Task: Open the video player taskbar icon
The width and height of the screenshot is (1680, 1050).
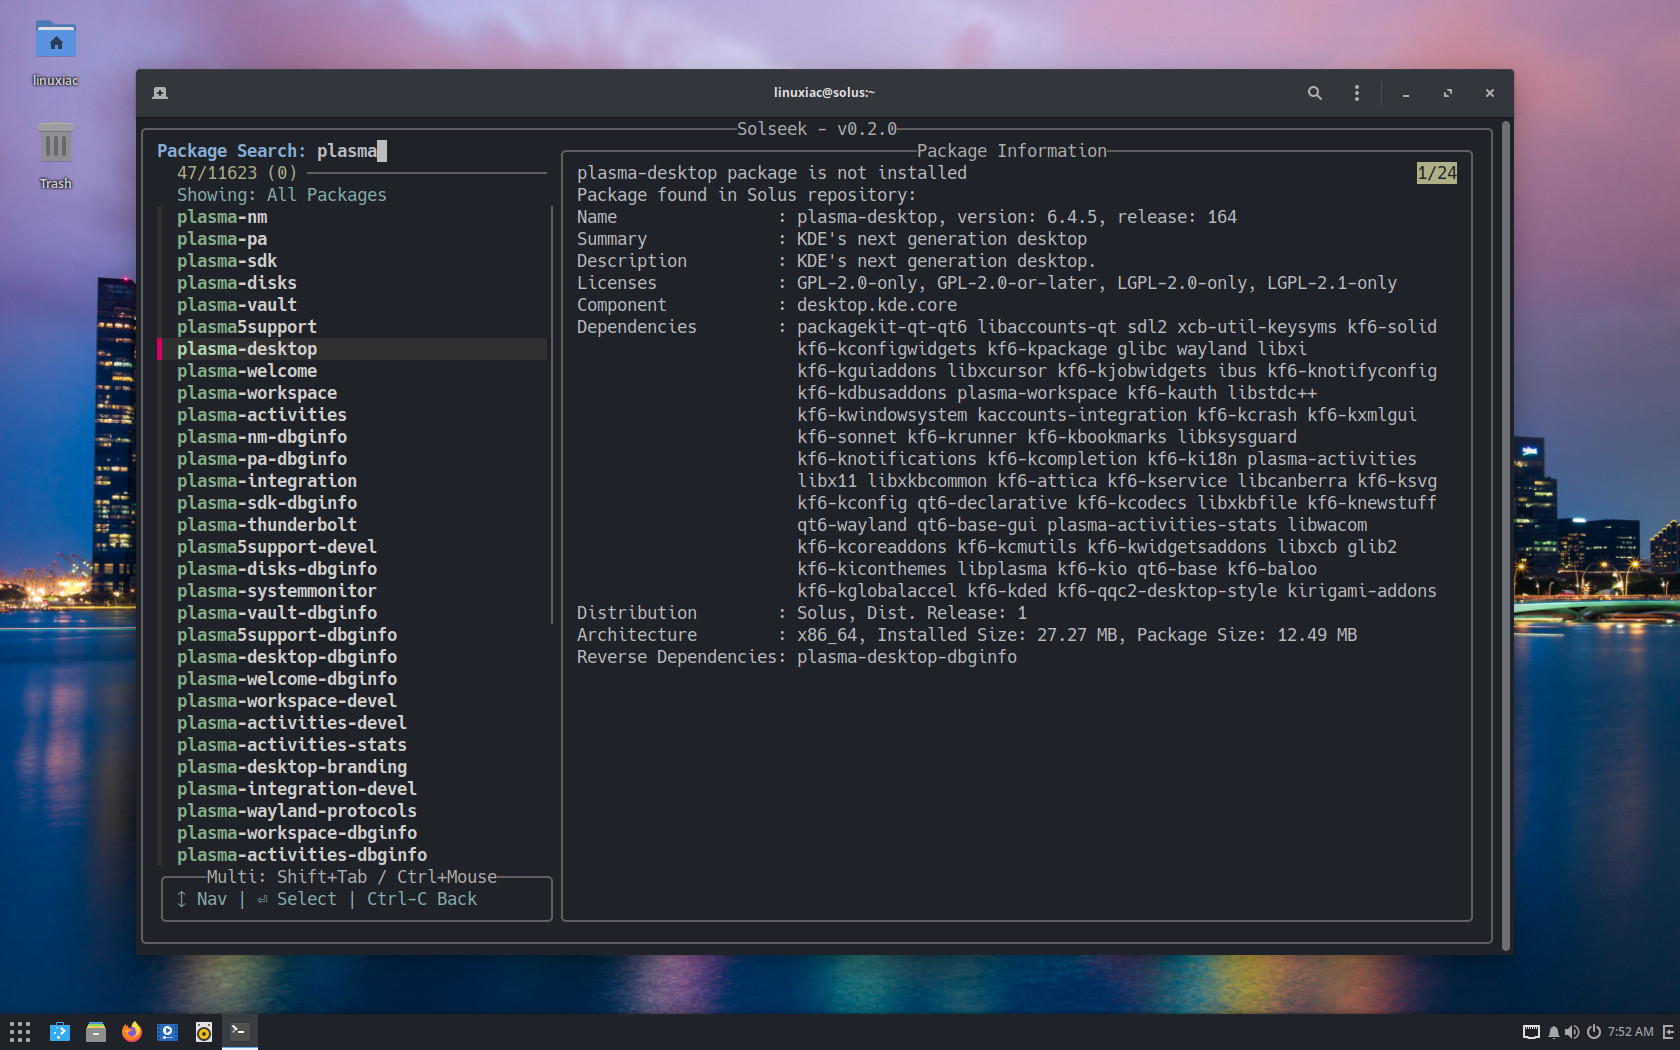Action: coord(168,1032)
